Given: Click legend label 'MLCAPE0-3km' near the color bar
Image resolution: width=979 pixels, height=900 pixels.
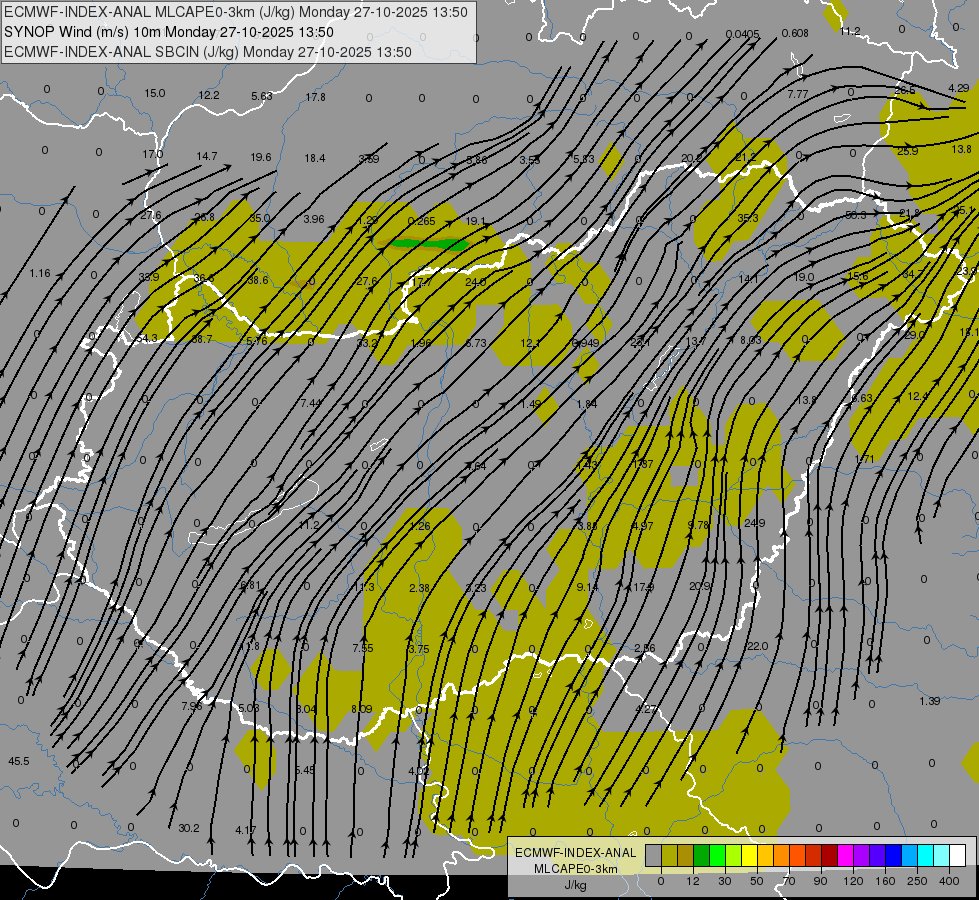Looking at the screenshot, I should 576,869.
